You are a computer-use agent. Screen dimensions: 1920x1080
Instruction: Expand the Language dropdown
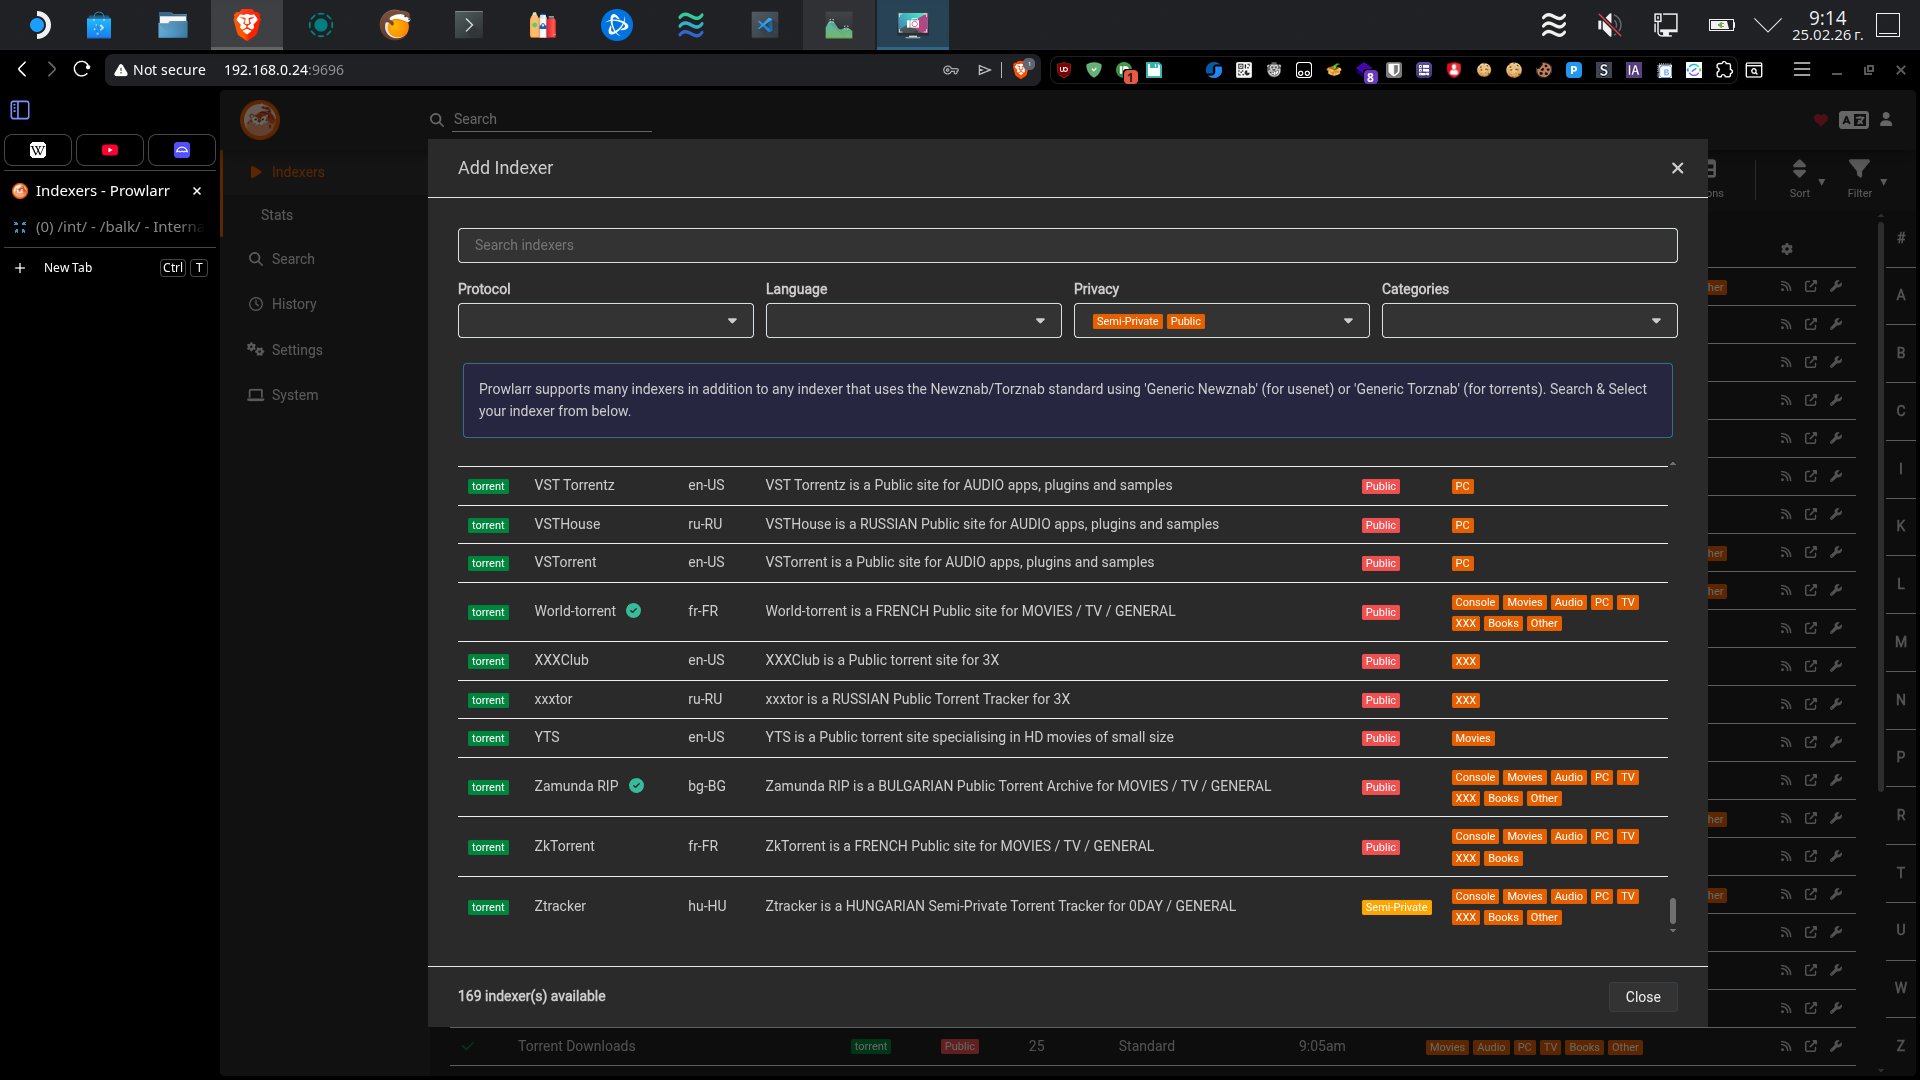(x=913, y=321)
